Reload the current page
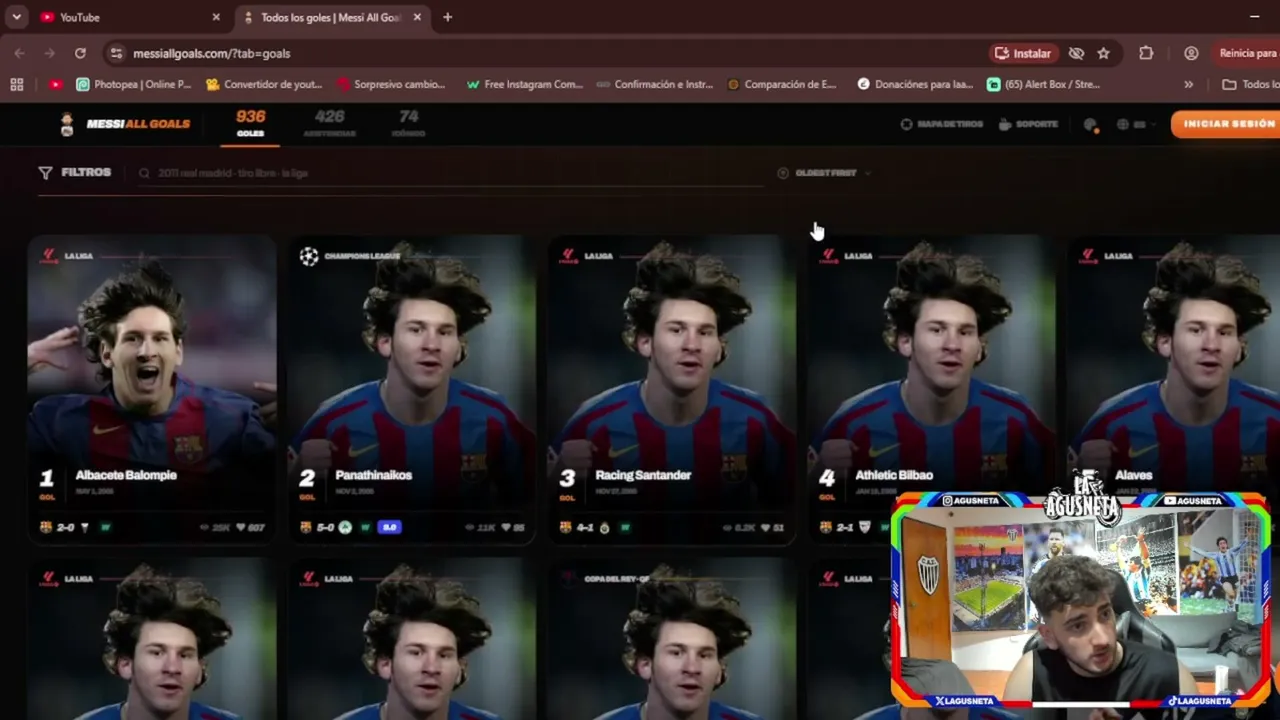This screenshot has height=720, width=1280. pos(80,53)
